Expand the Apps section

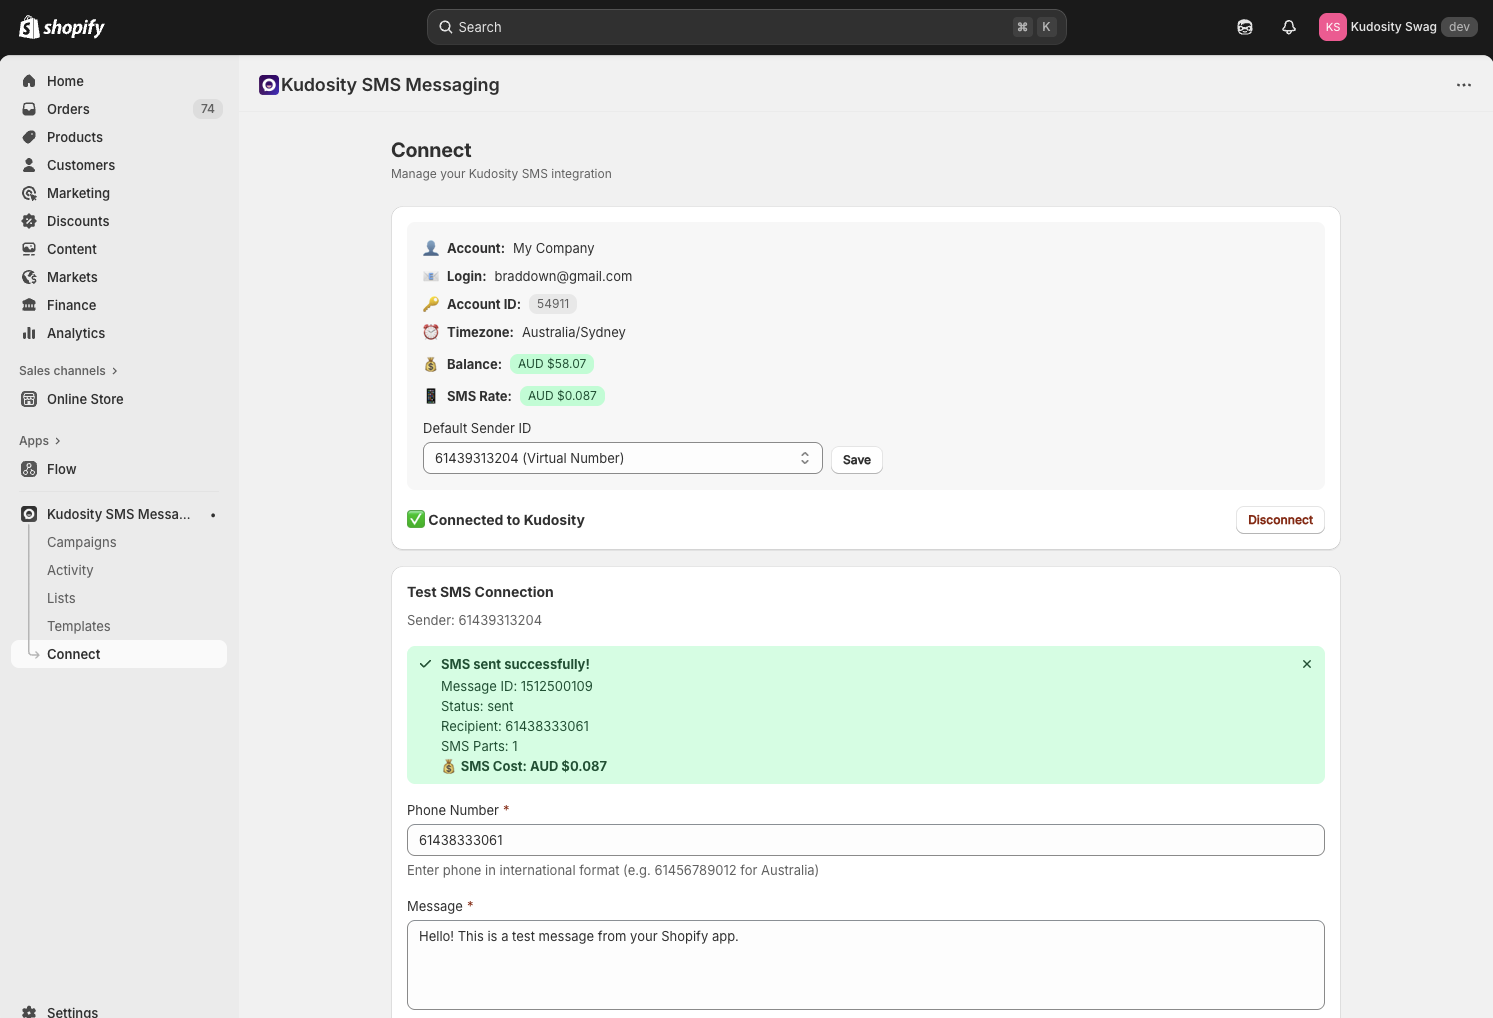pos(40,441)
